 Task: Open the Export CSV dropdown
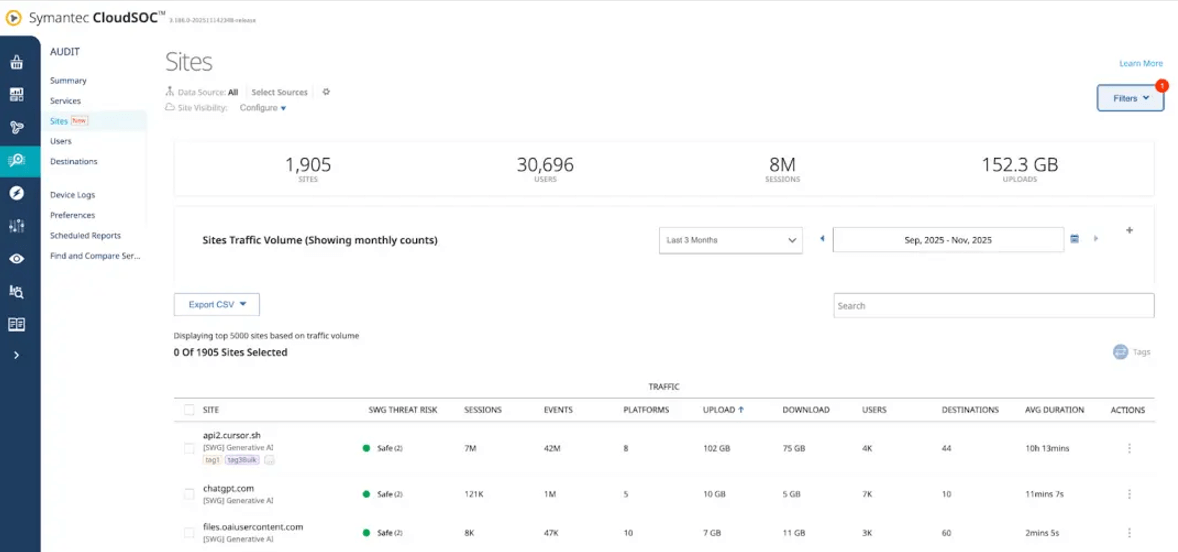[216, 305]
